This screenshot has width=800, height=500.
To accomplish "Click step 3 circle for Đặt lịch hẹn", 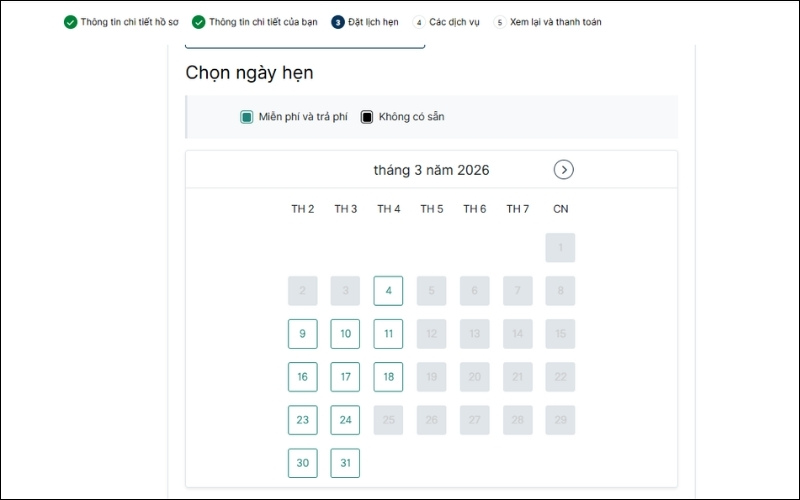I will pyautogui.click(x=338, y=22).
